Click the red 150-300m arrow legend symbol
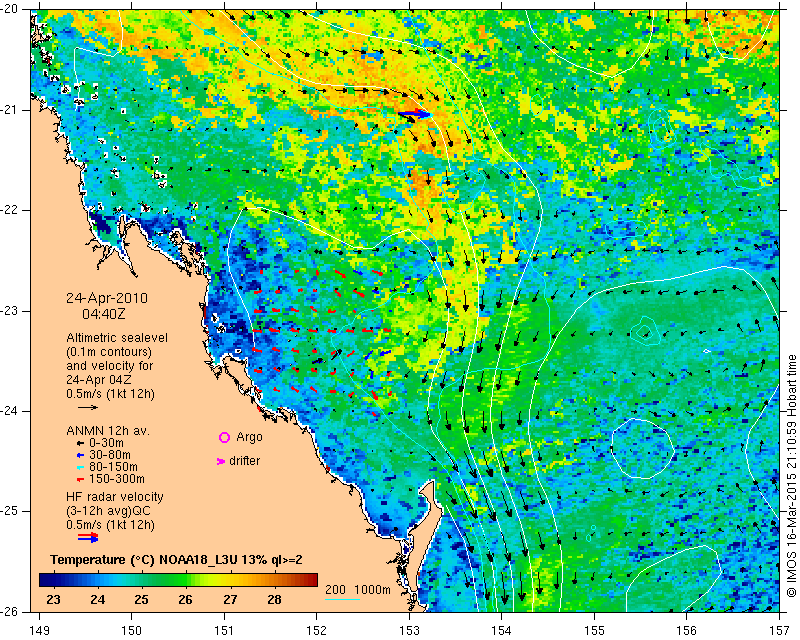This screenshot has height=640, width=800. (80, 479)
